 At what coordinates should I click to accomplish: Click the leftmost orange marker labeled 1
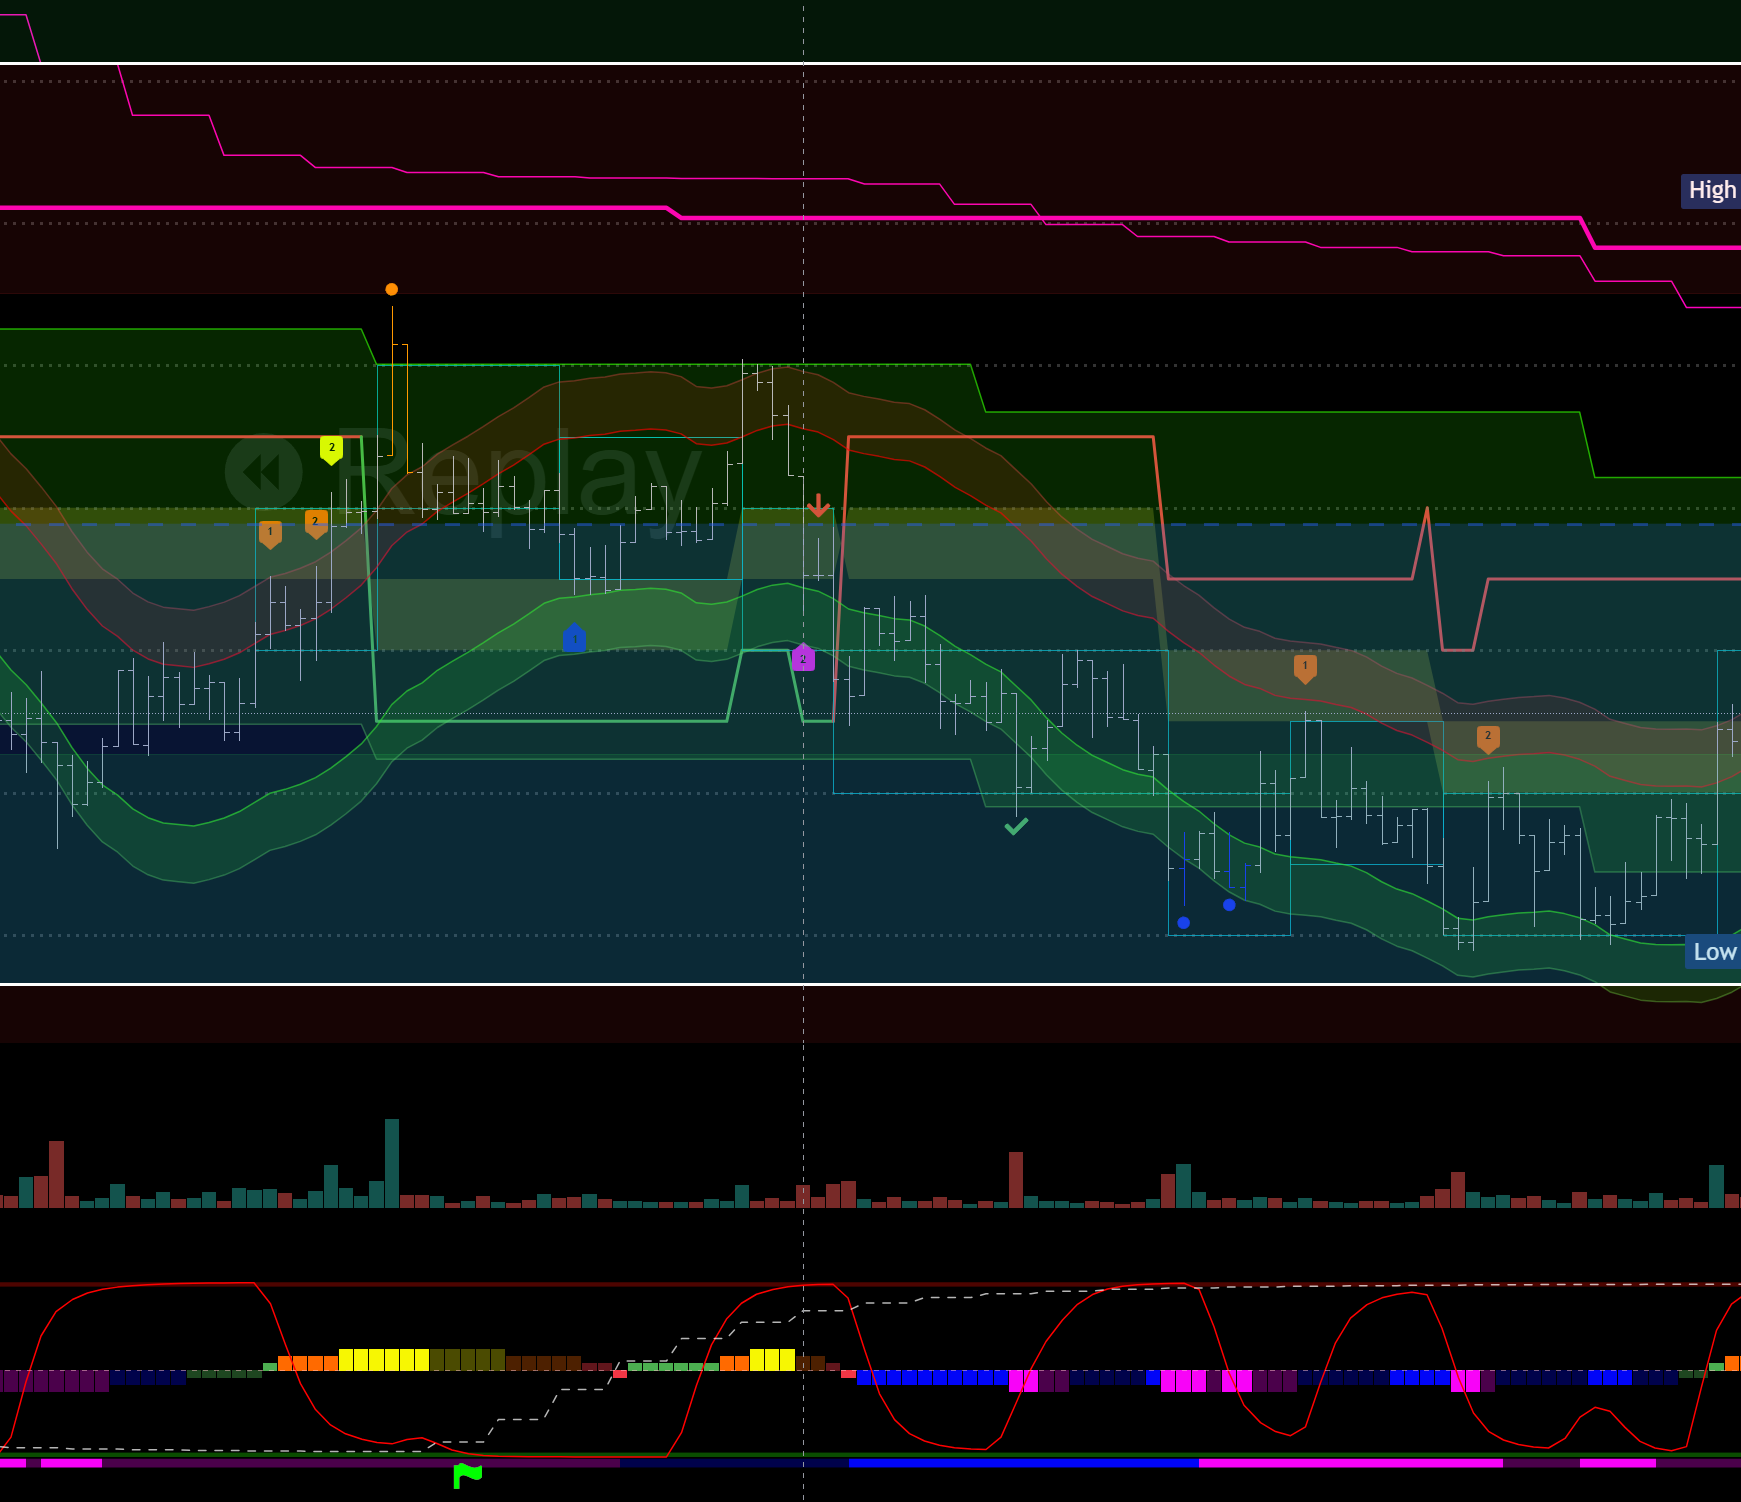270,533
